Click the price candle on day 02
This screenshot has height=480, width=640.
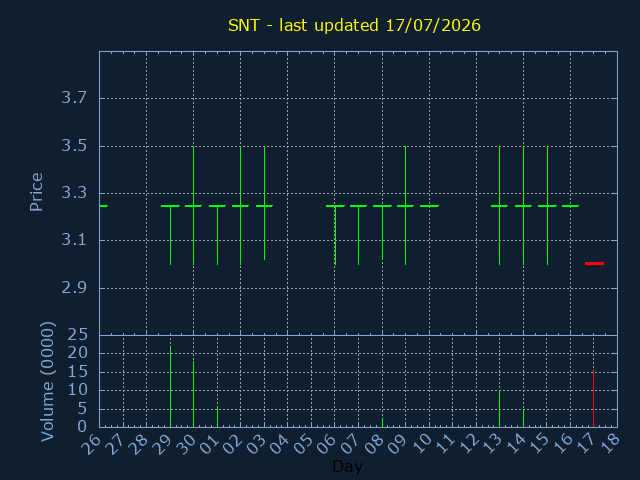click(240, 206)
